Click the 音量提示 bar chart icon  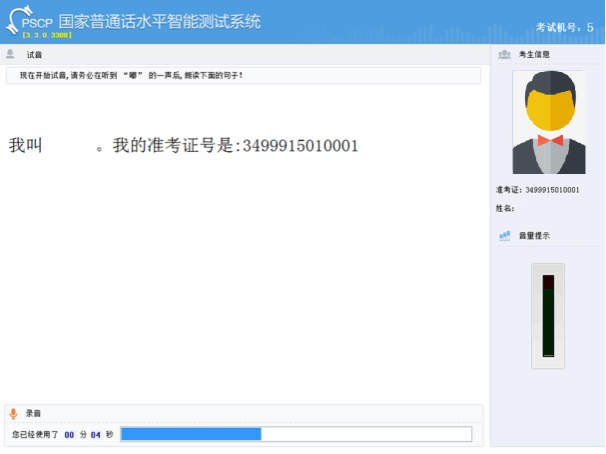tap(505, 235)
